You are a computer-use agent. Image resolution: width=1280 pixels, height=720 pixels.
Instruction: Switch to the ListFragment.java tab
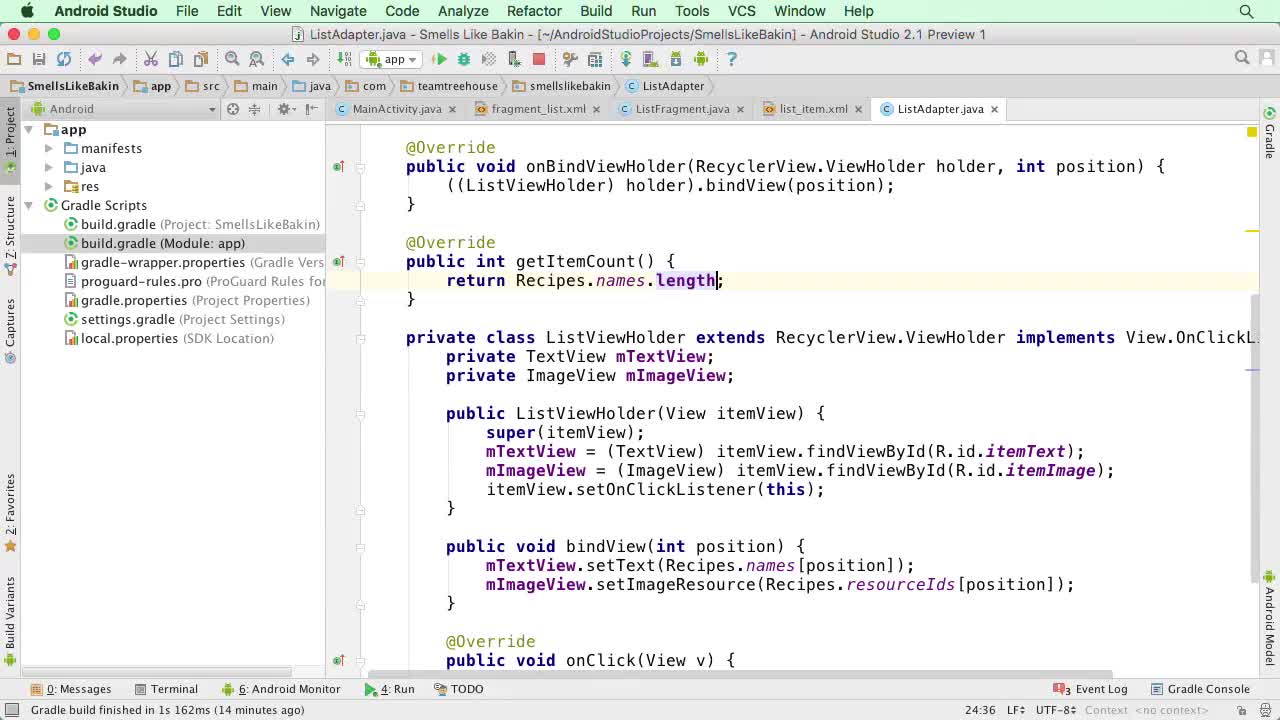(682, 109)
